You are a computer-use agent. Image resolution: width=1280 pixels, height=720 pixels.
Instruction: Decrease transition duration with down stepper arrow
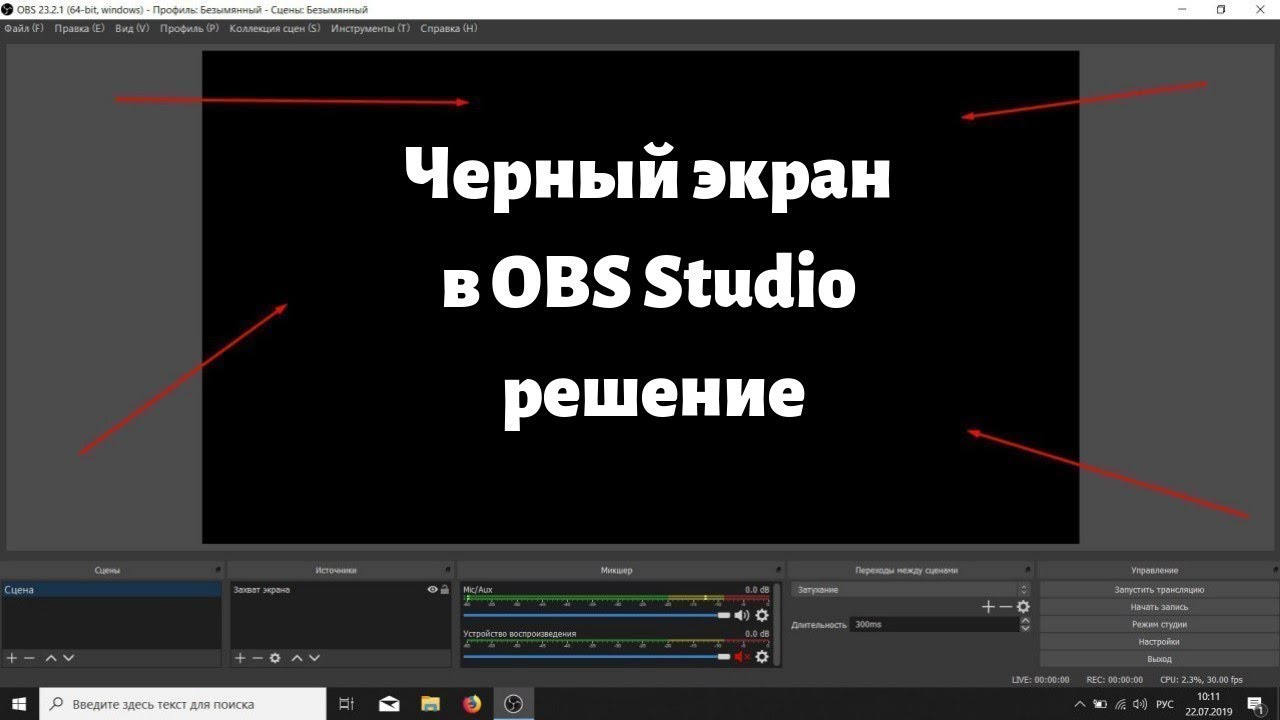(1025, 628)
